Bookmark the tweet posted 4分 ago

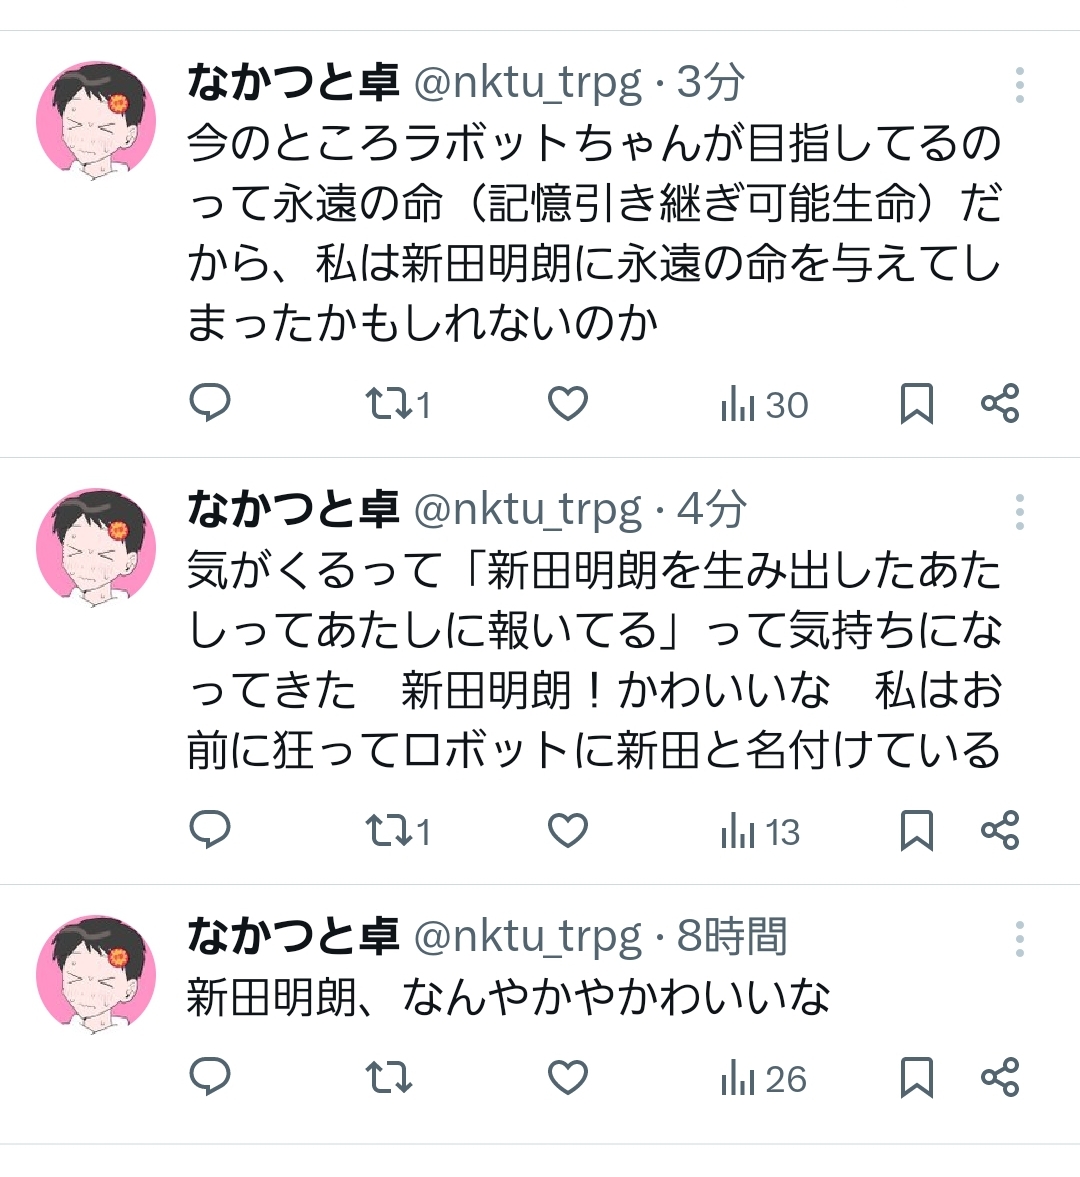[x=916, y=831]
